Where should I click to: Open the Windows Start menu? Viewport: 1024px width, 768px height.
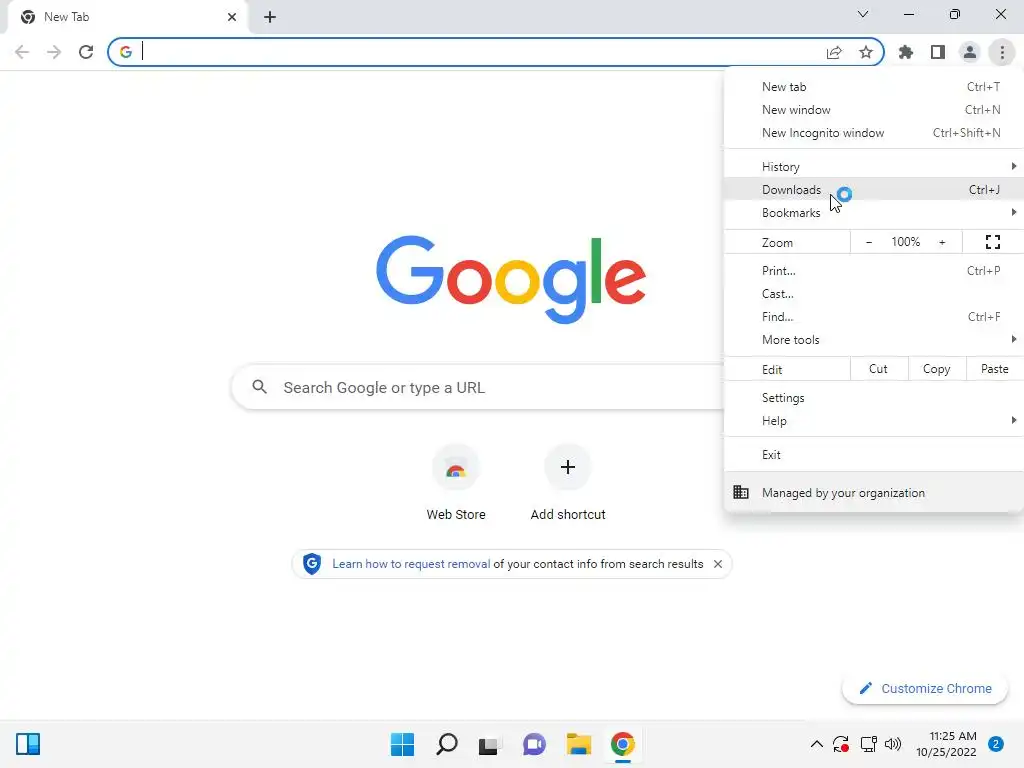402,744
